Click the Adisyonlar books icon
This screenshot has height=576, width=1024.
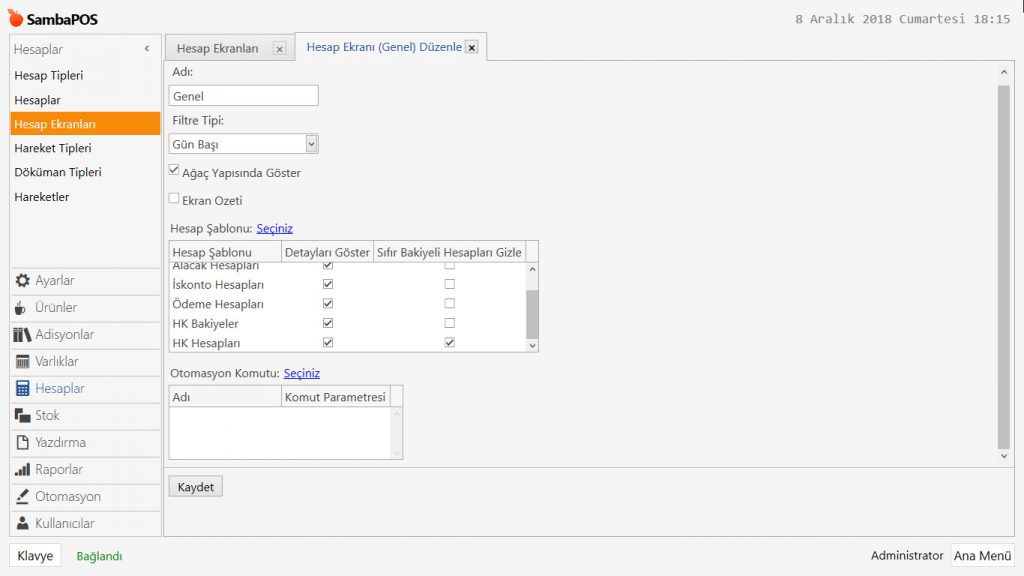tap(22, 335)
